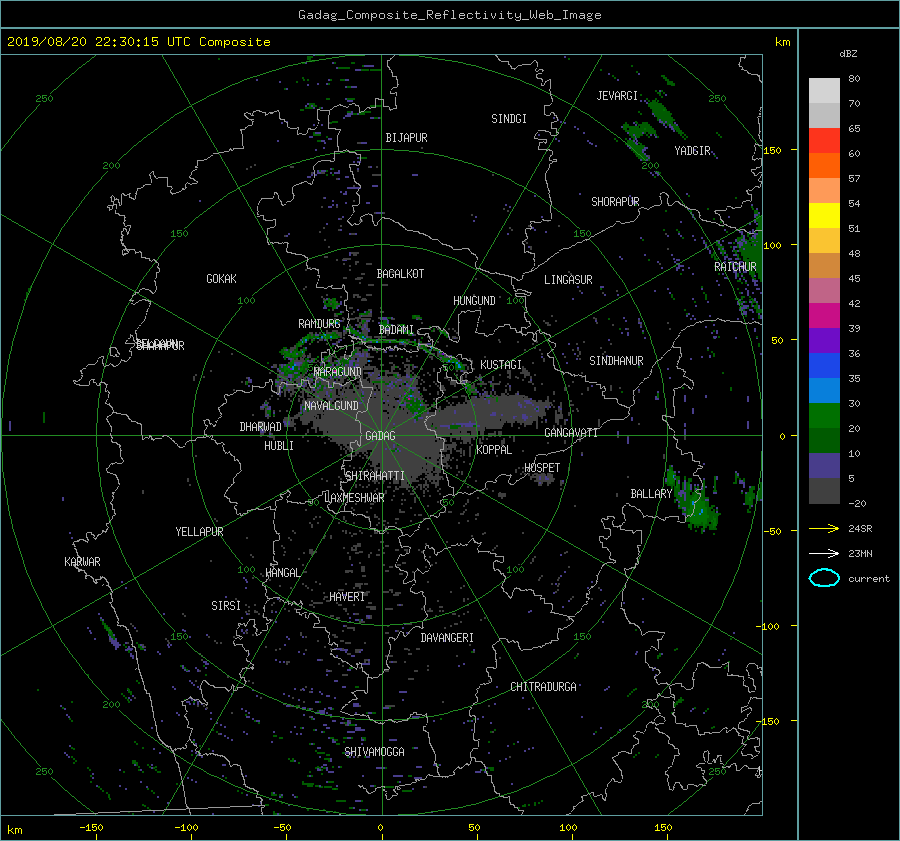This screenshot has width=900, height=841.
Task: Click the DHARWAD city label
Action: (x=260, y=427)
